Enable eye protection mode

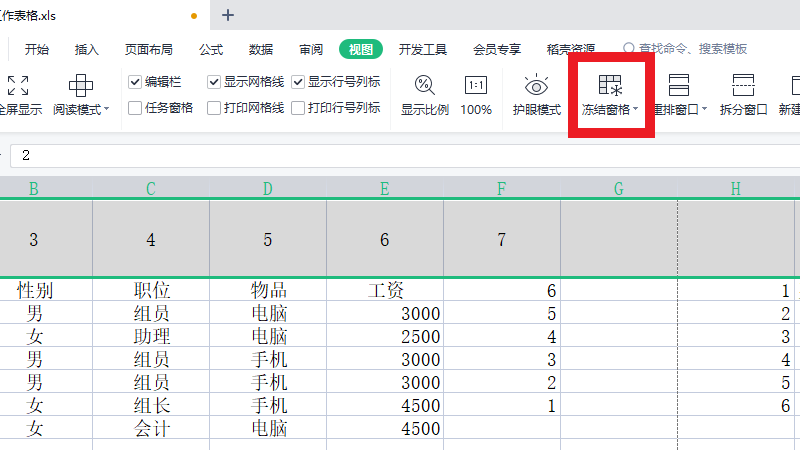(x=537, y=85)
